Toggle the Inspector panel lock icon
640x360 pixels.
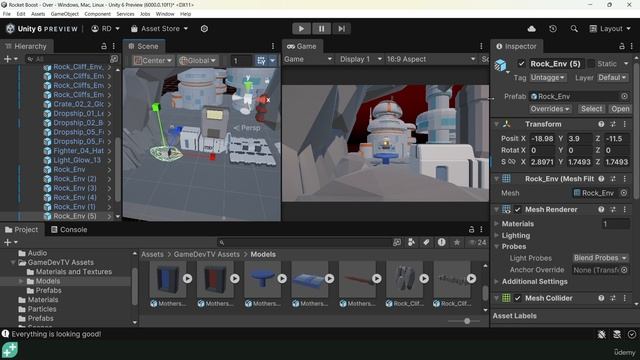[621, 46]
